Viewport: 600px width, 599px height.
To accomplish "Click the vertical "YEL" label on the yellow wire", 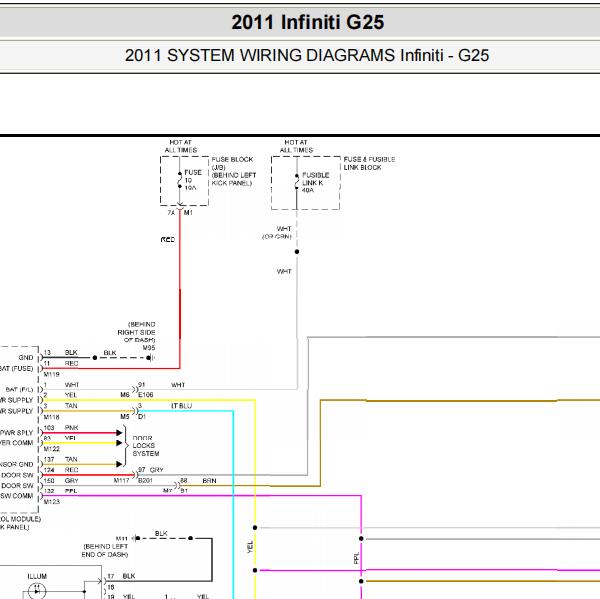I will pos(250,547).
